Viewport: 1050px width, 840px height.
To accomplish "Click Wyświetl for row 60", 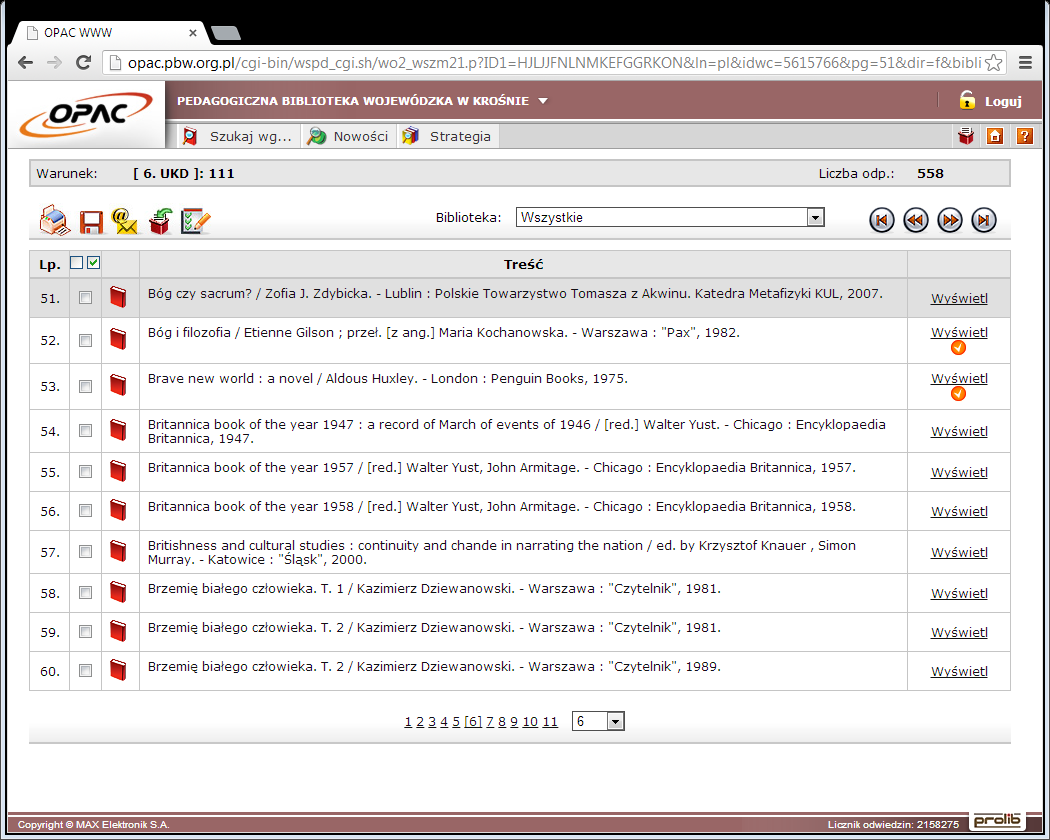I will 959,671.
